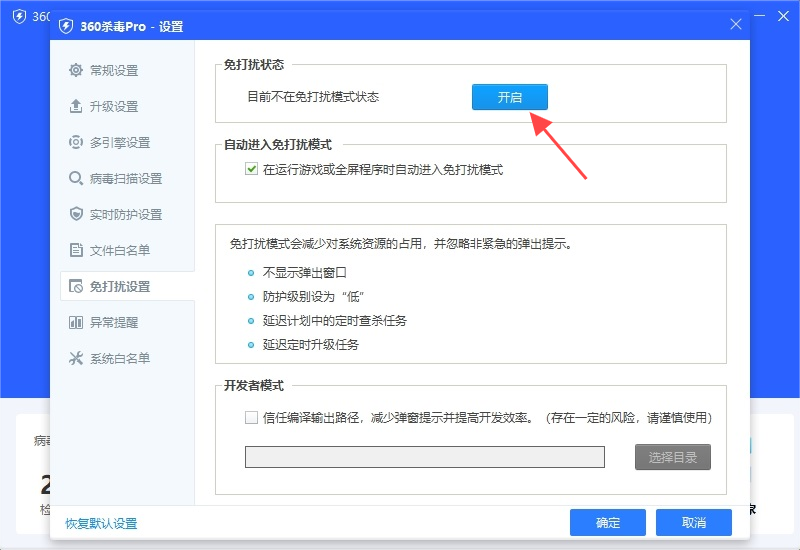Image resolution: width=800 pixels, height=550 pixels.
Task: Click the 文件白名单 document icon
Action: point(76,250)
